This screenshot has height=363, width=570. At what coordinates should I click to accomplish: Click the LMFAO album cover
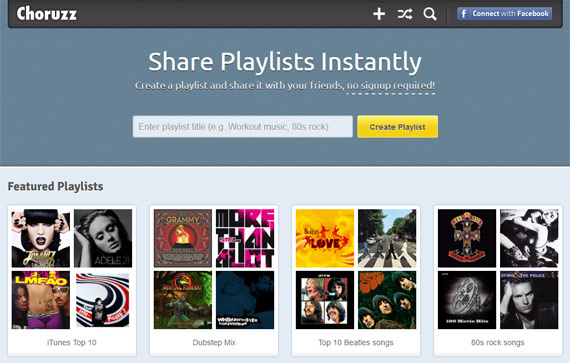point(41,300)
